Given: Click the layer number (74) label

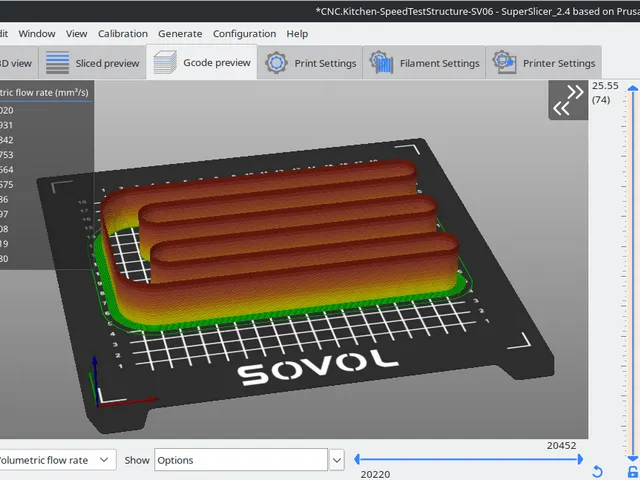Looking at the screenshot, I should pyautogui.click(x=601, y=100).
